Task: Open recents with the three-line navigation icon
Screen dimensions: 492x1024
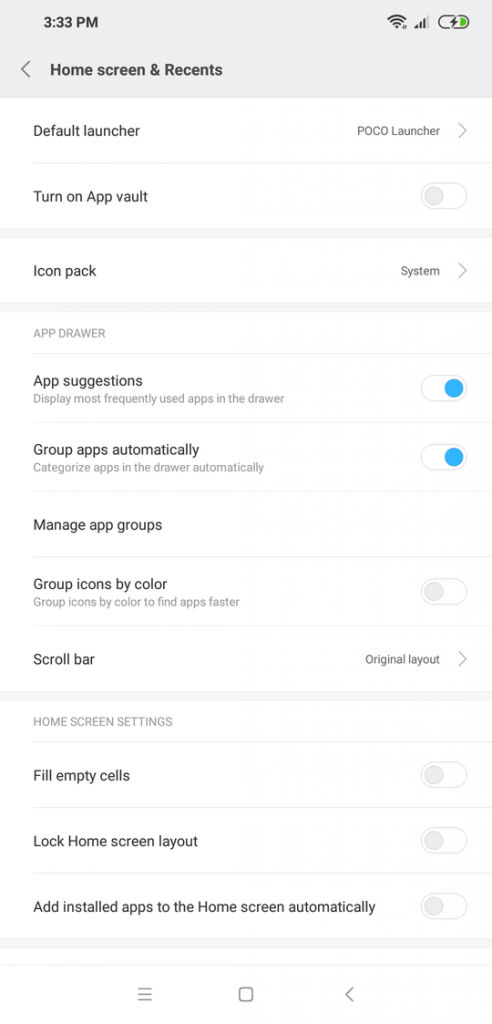Action: coord(144,994)
